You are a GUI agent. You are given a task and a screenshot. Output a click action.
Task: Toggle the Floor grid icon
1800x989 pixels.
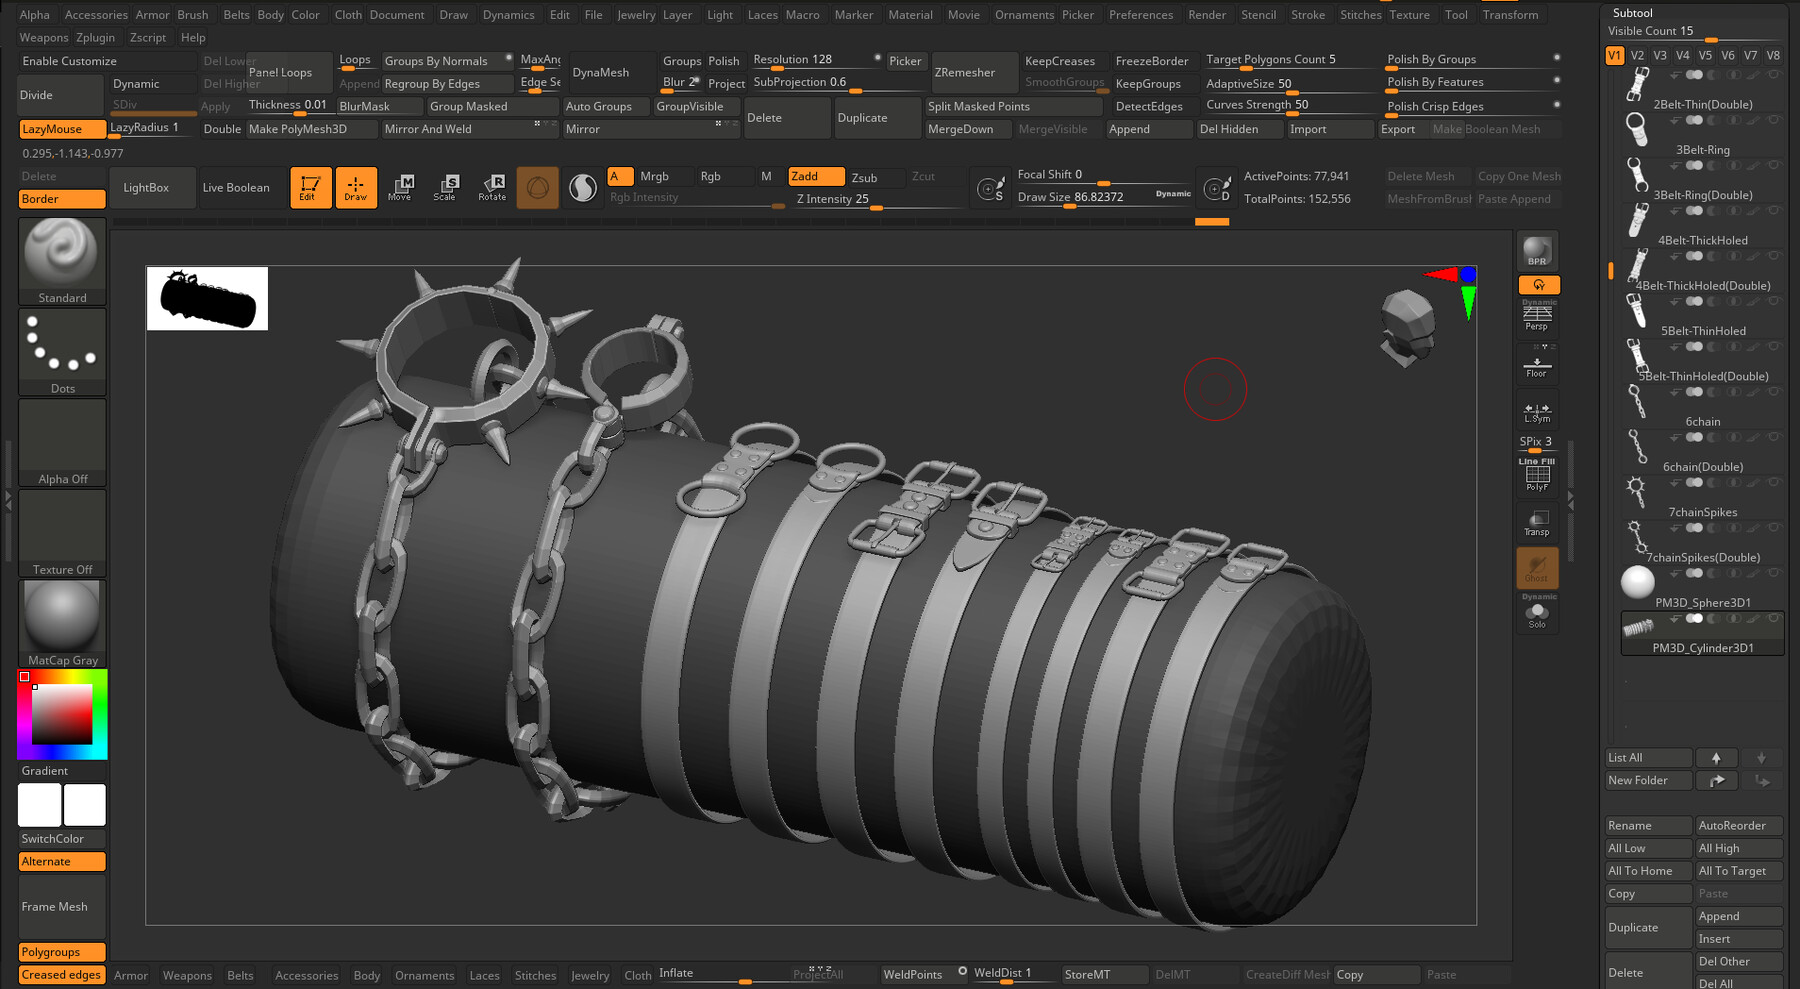pyautogui.click(x=1537, y=365)
